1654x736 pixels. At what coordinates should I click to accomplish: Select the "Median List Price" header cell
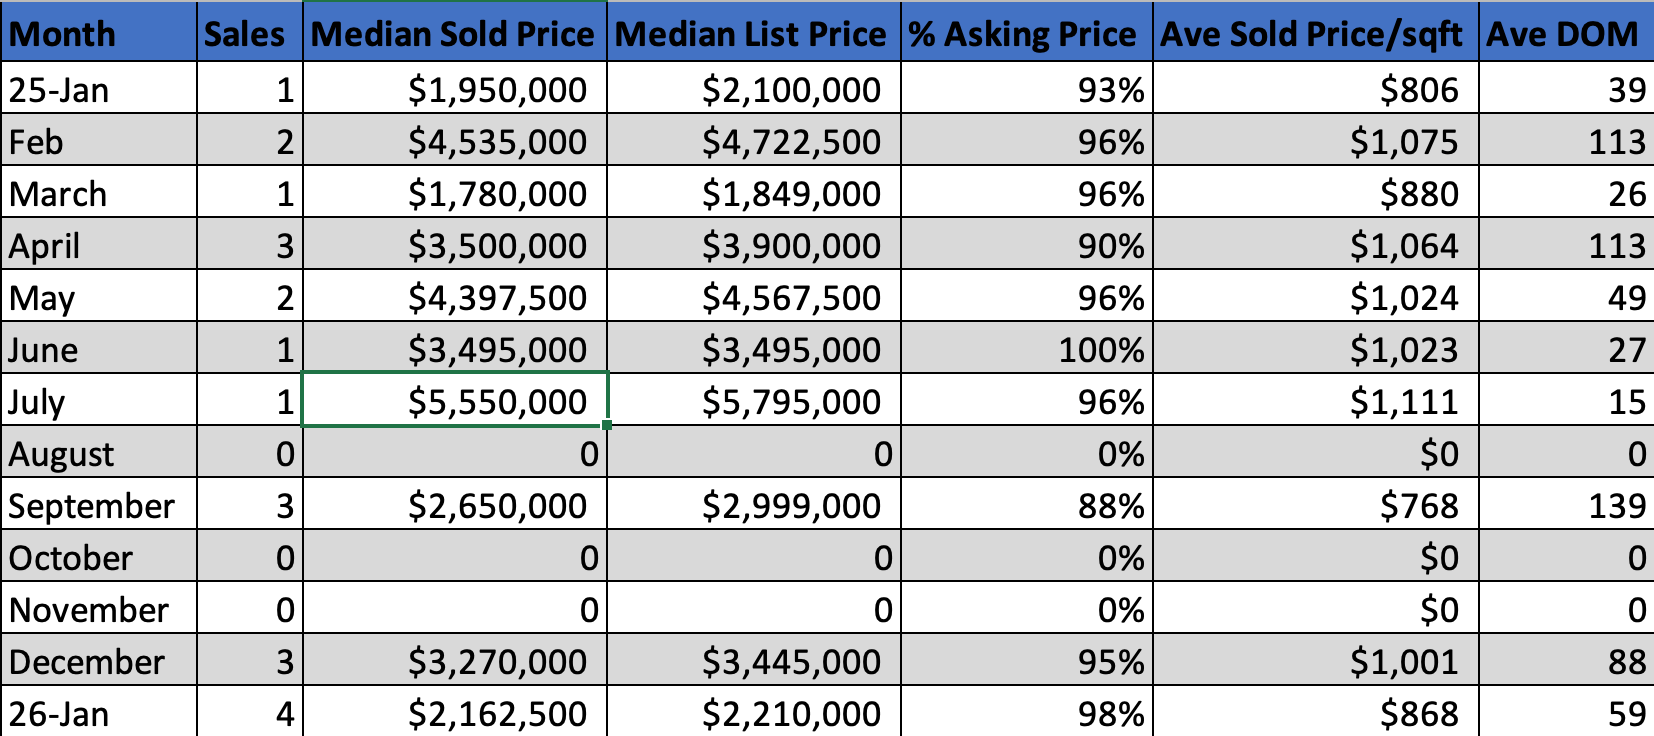click(x=753, y=34)
